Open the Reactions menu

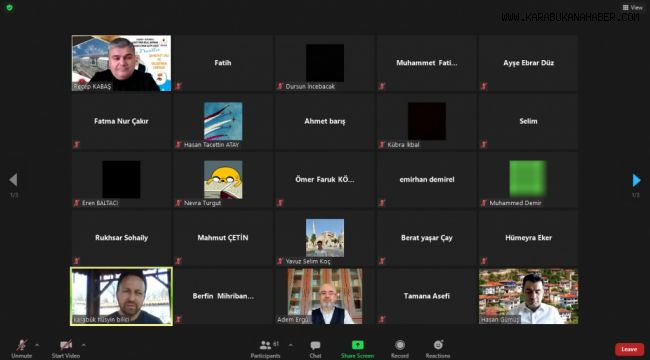click(438, 348)
